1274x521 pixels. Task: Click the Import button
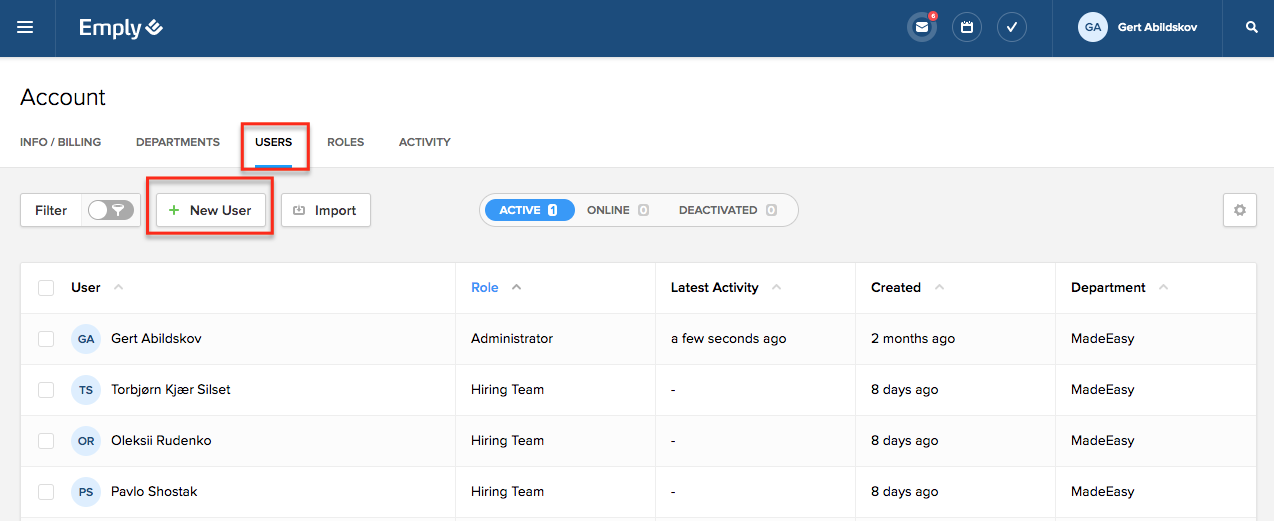tap(325, 210)
